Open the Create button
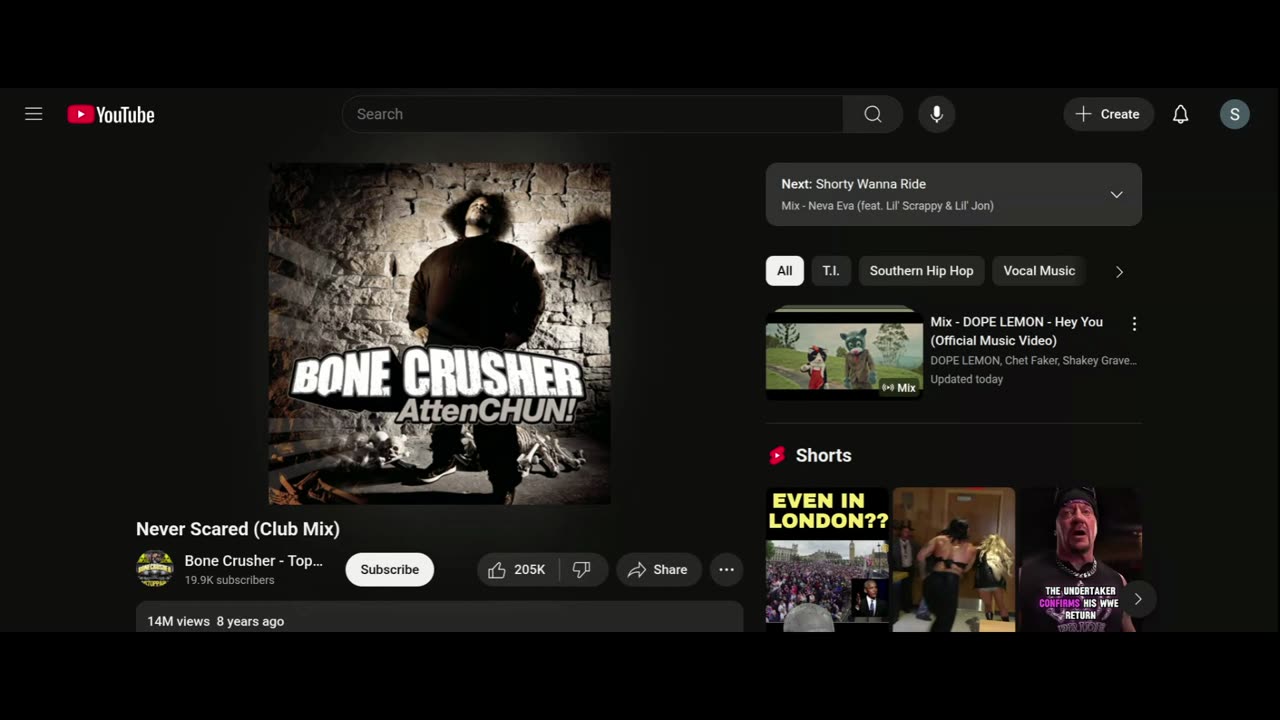 coord(1108,114)
